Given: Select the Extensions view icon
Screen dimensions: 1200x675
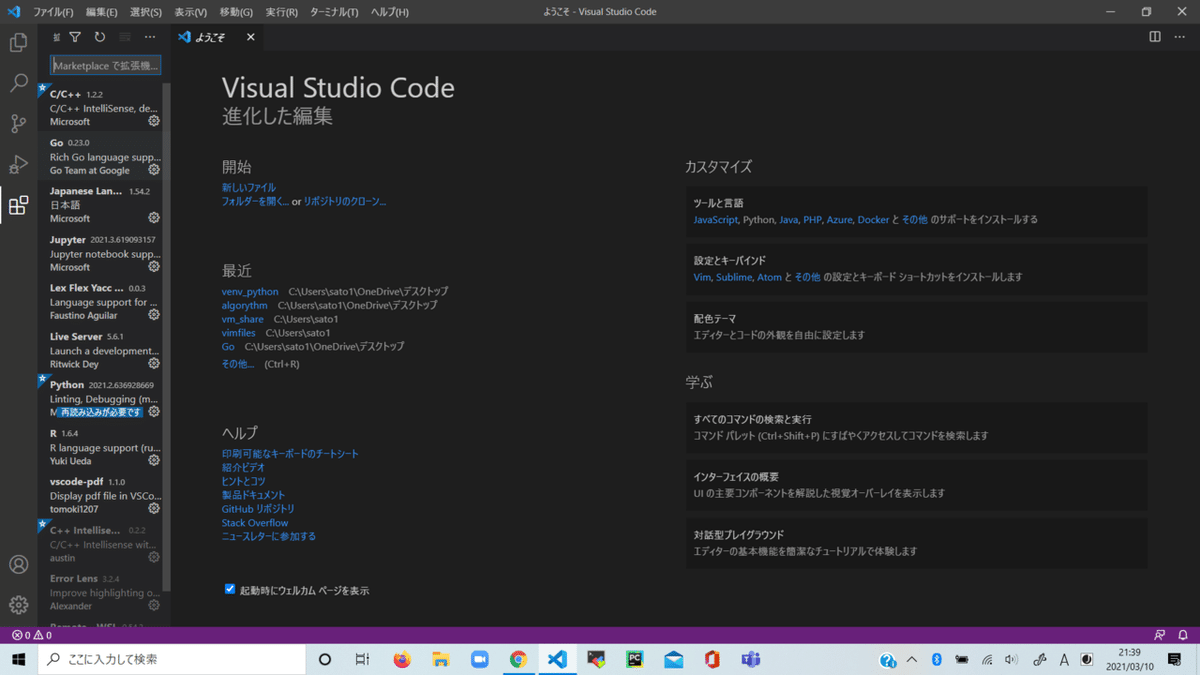Looking at the screenshot, I should pos(18,206).
